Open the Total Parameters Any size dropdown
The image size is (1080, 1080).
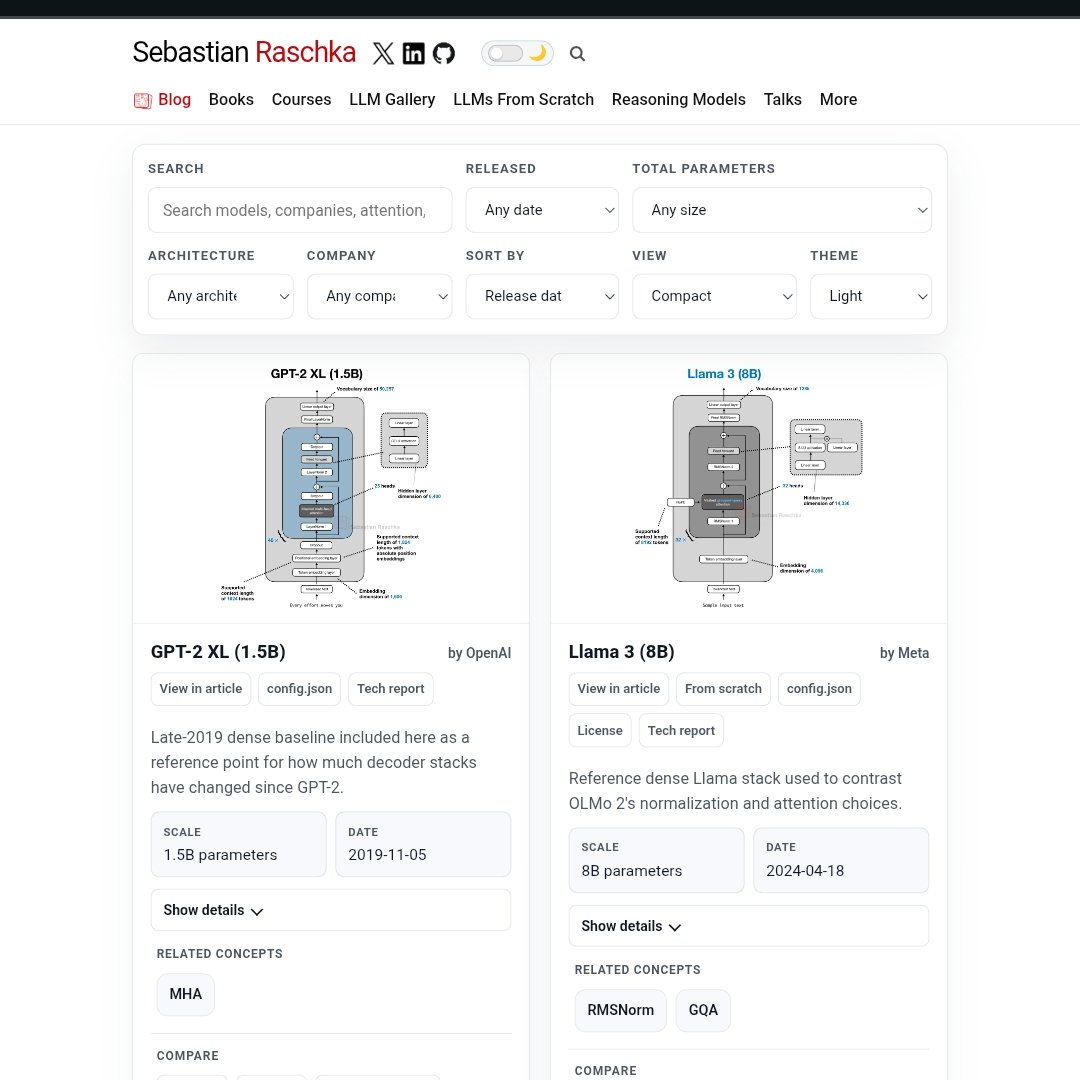pyautogui.click(x=782, y=210)
